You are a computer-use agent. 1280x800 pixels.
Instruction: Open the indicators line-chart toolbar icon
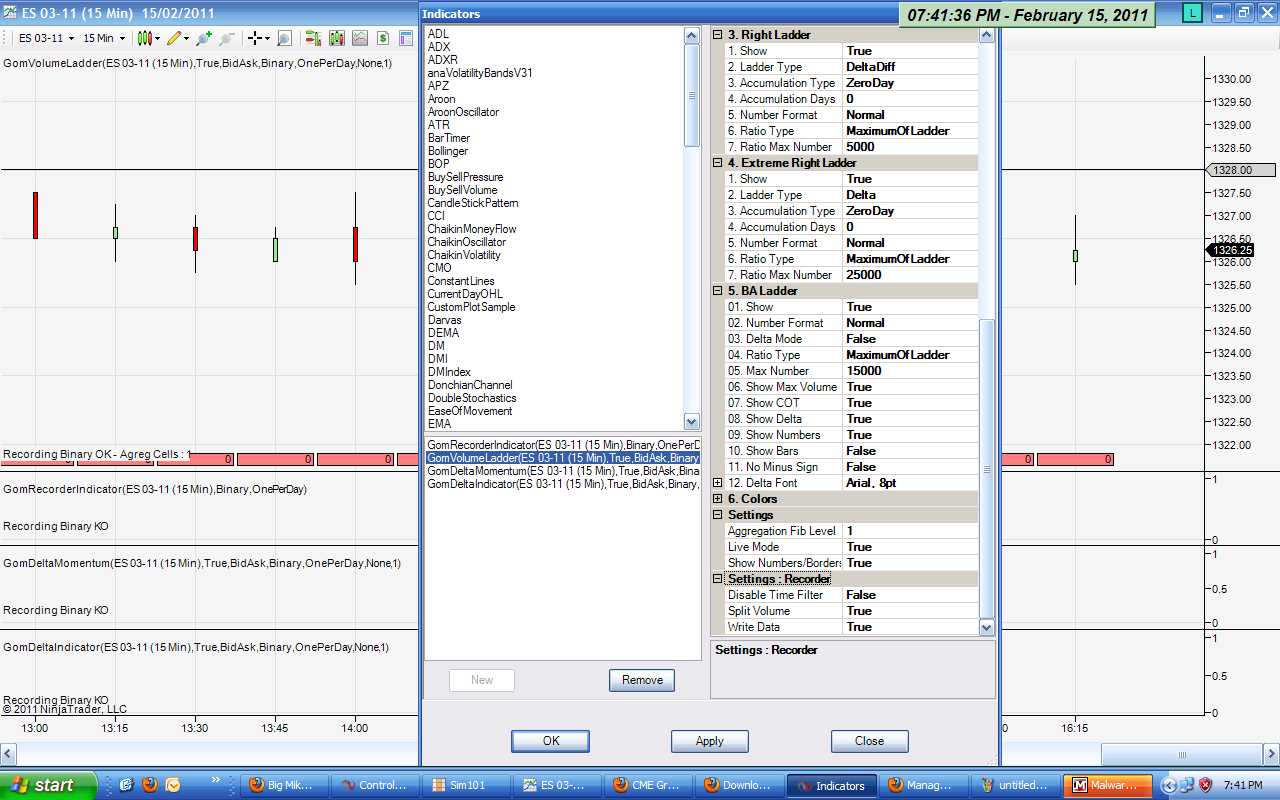359,38
